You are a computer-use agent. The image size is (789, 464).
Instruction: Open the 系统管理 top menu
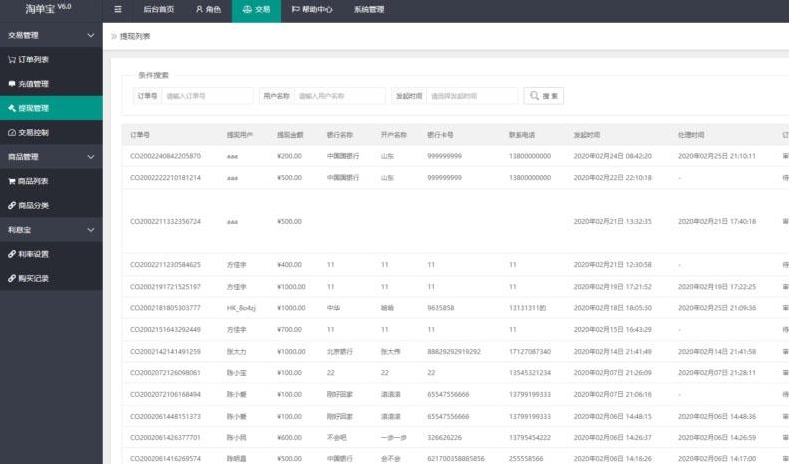pos(368,10)
